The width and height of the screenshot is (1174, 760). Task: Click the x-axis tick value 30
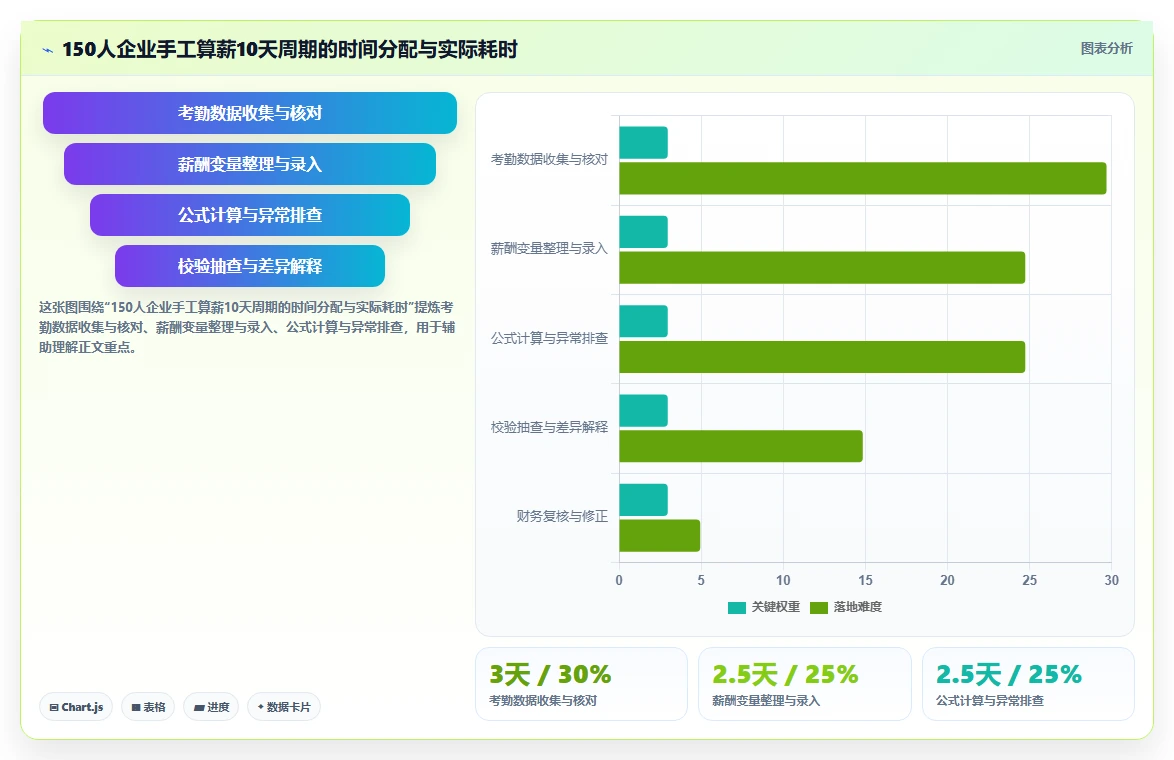[x=1111, y=580]
